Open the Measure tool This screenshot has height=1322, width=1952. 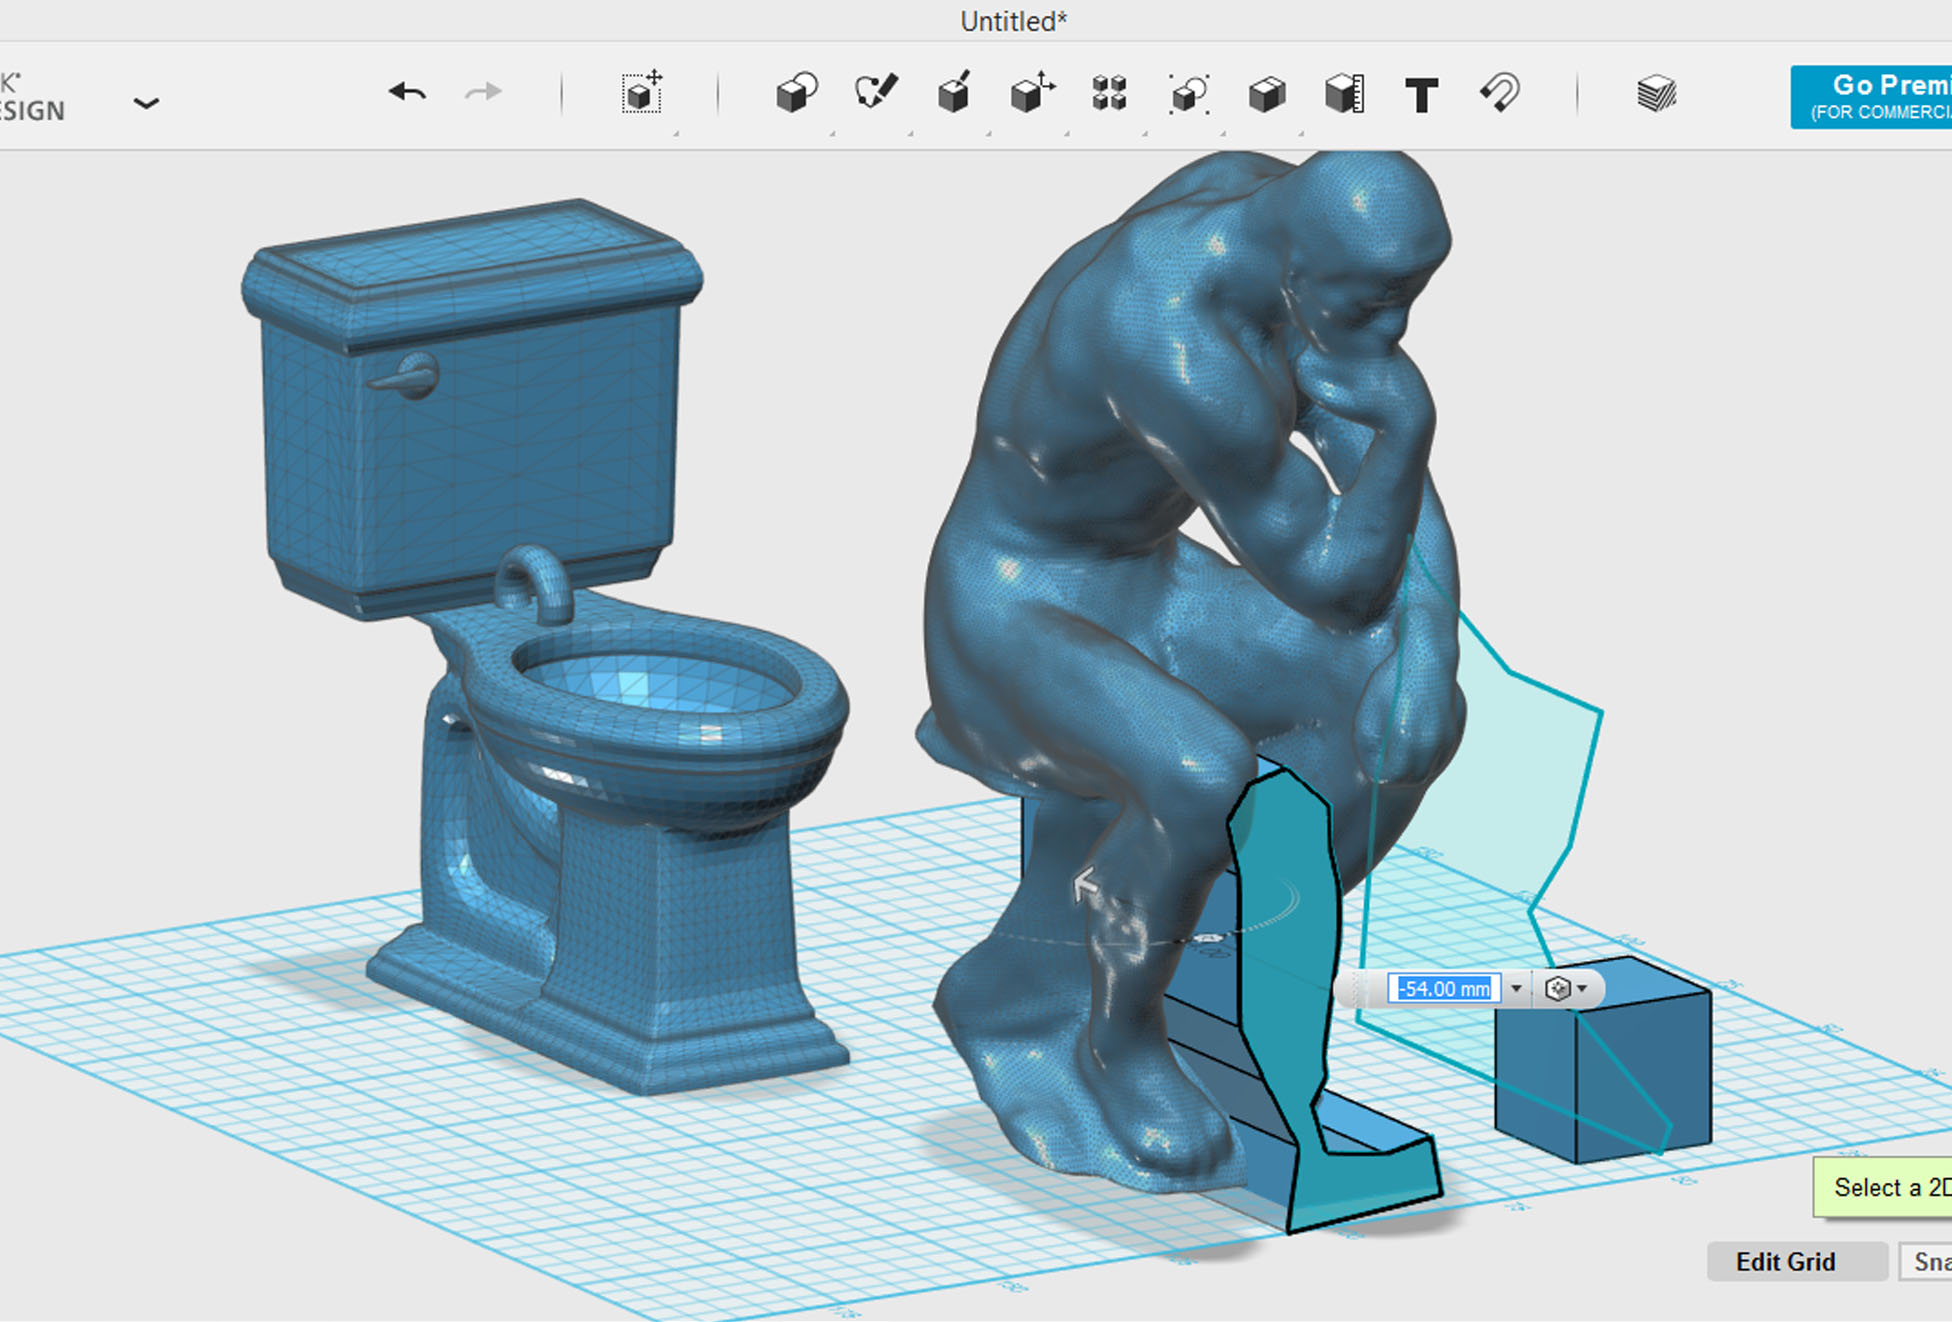click(x=1344, y=94)
